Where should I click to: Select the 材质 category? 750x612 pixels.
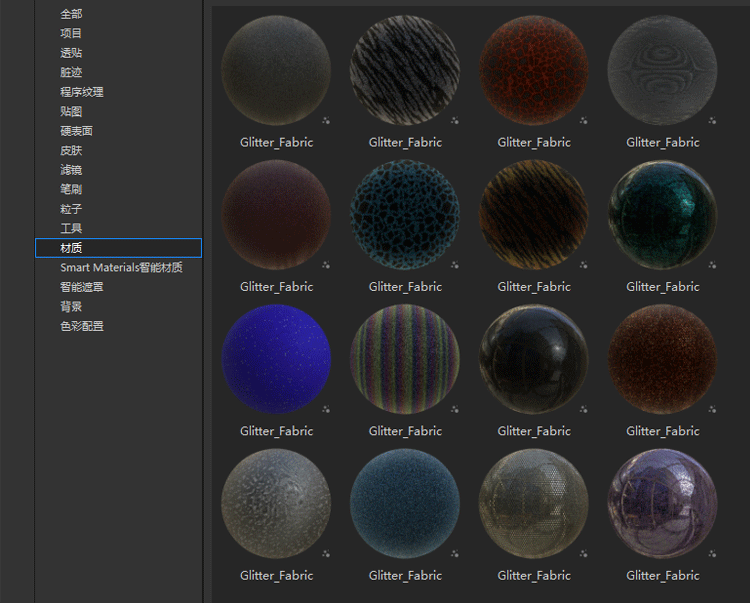point(71,248)
